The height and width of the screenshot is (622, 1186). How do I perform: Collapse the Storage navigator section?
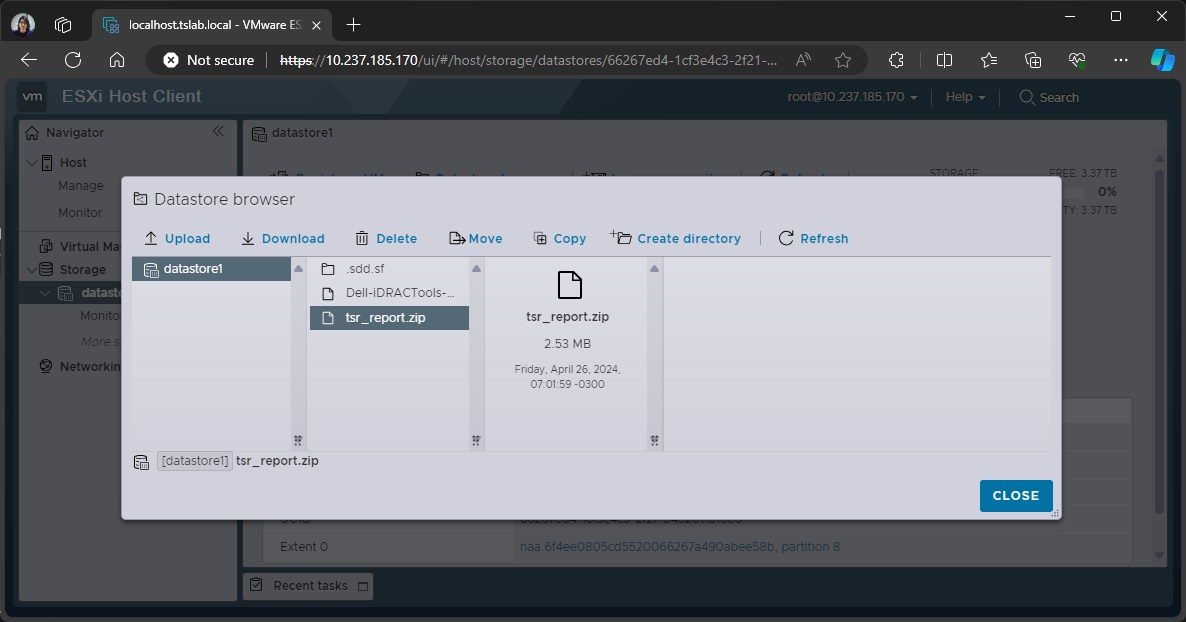[31, 269]
